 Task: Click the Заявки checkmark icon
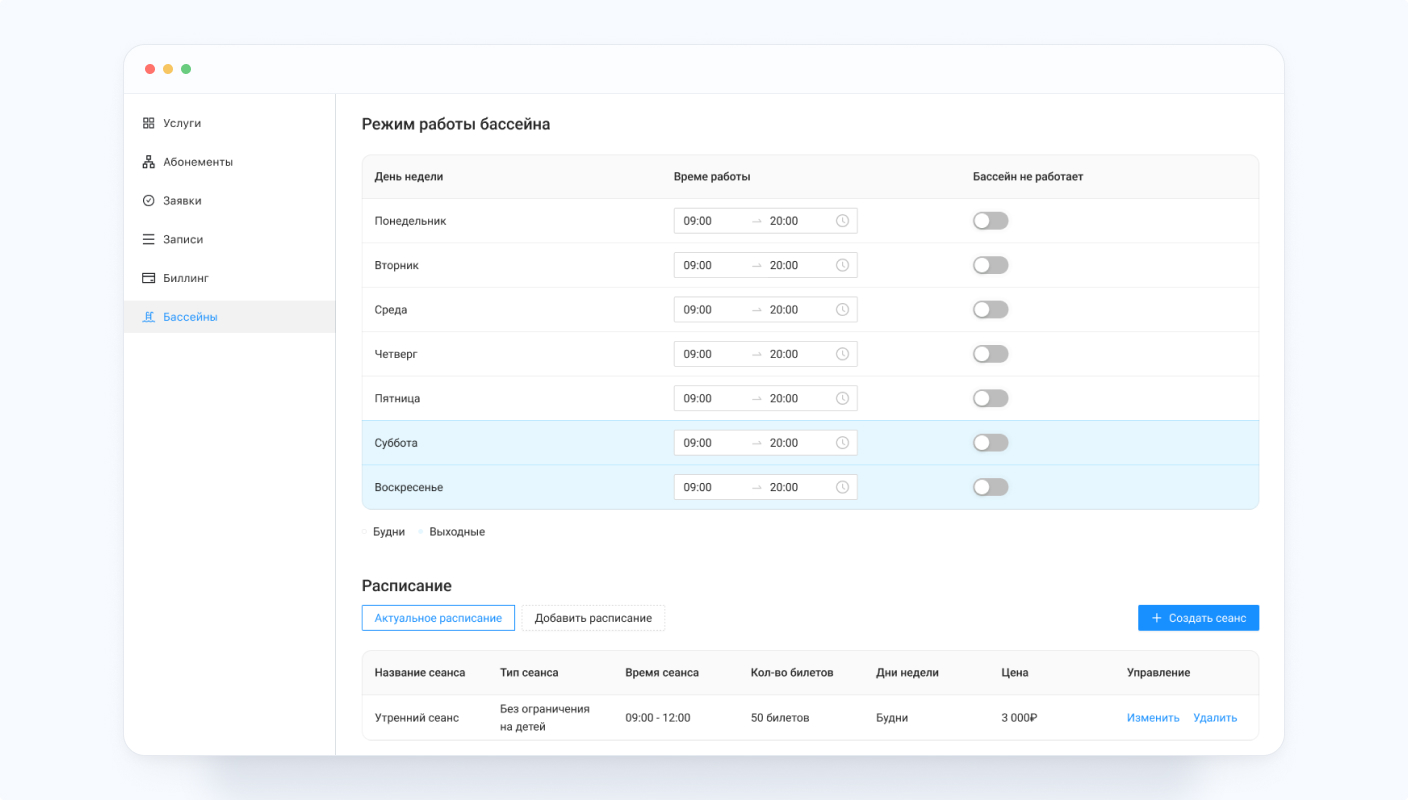[x=148, y=201]
